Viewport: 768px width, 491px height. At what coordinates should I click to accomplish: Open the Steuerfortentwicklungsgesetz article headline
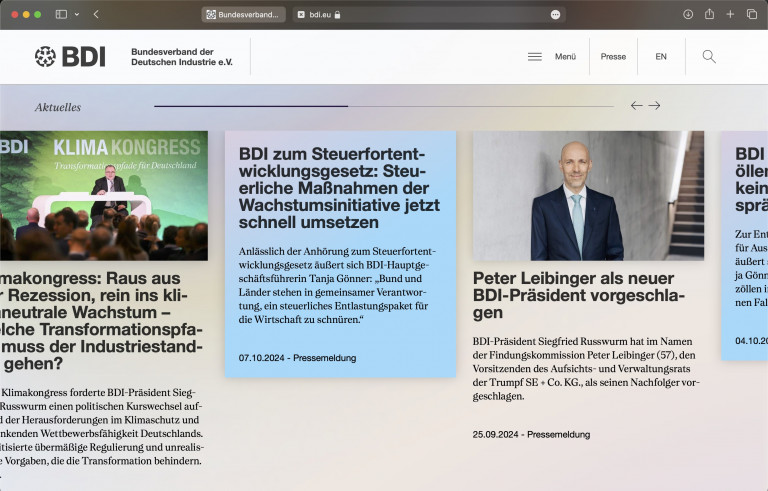coord(333,188)
